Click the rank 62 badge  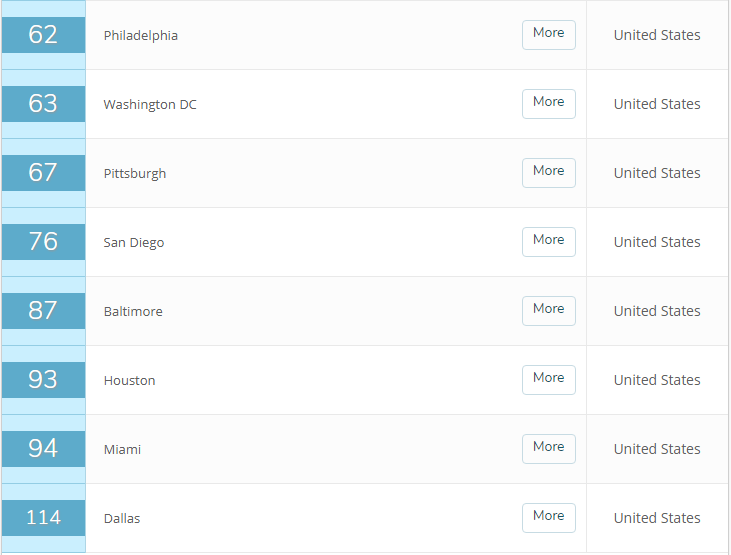pyautogui.click(x=43, y=35)
